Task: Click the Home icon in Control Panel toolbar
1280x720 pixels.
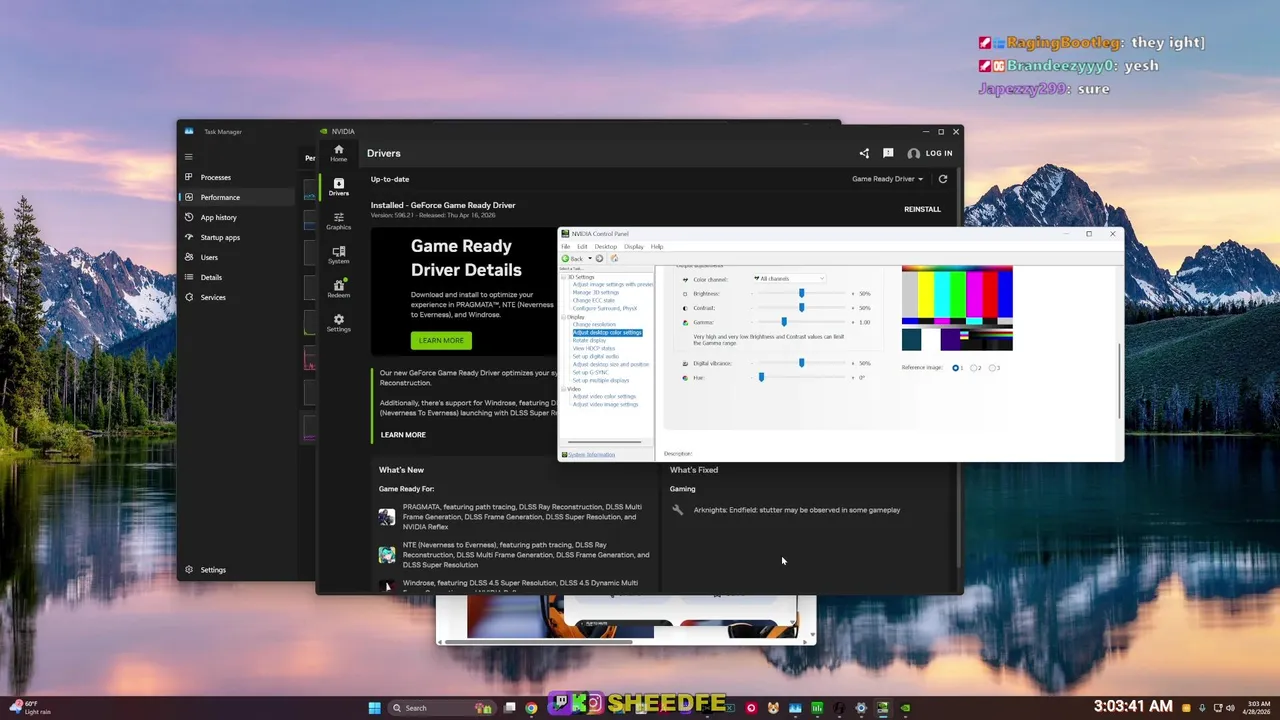Action: [614, 258]
